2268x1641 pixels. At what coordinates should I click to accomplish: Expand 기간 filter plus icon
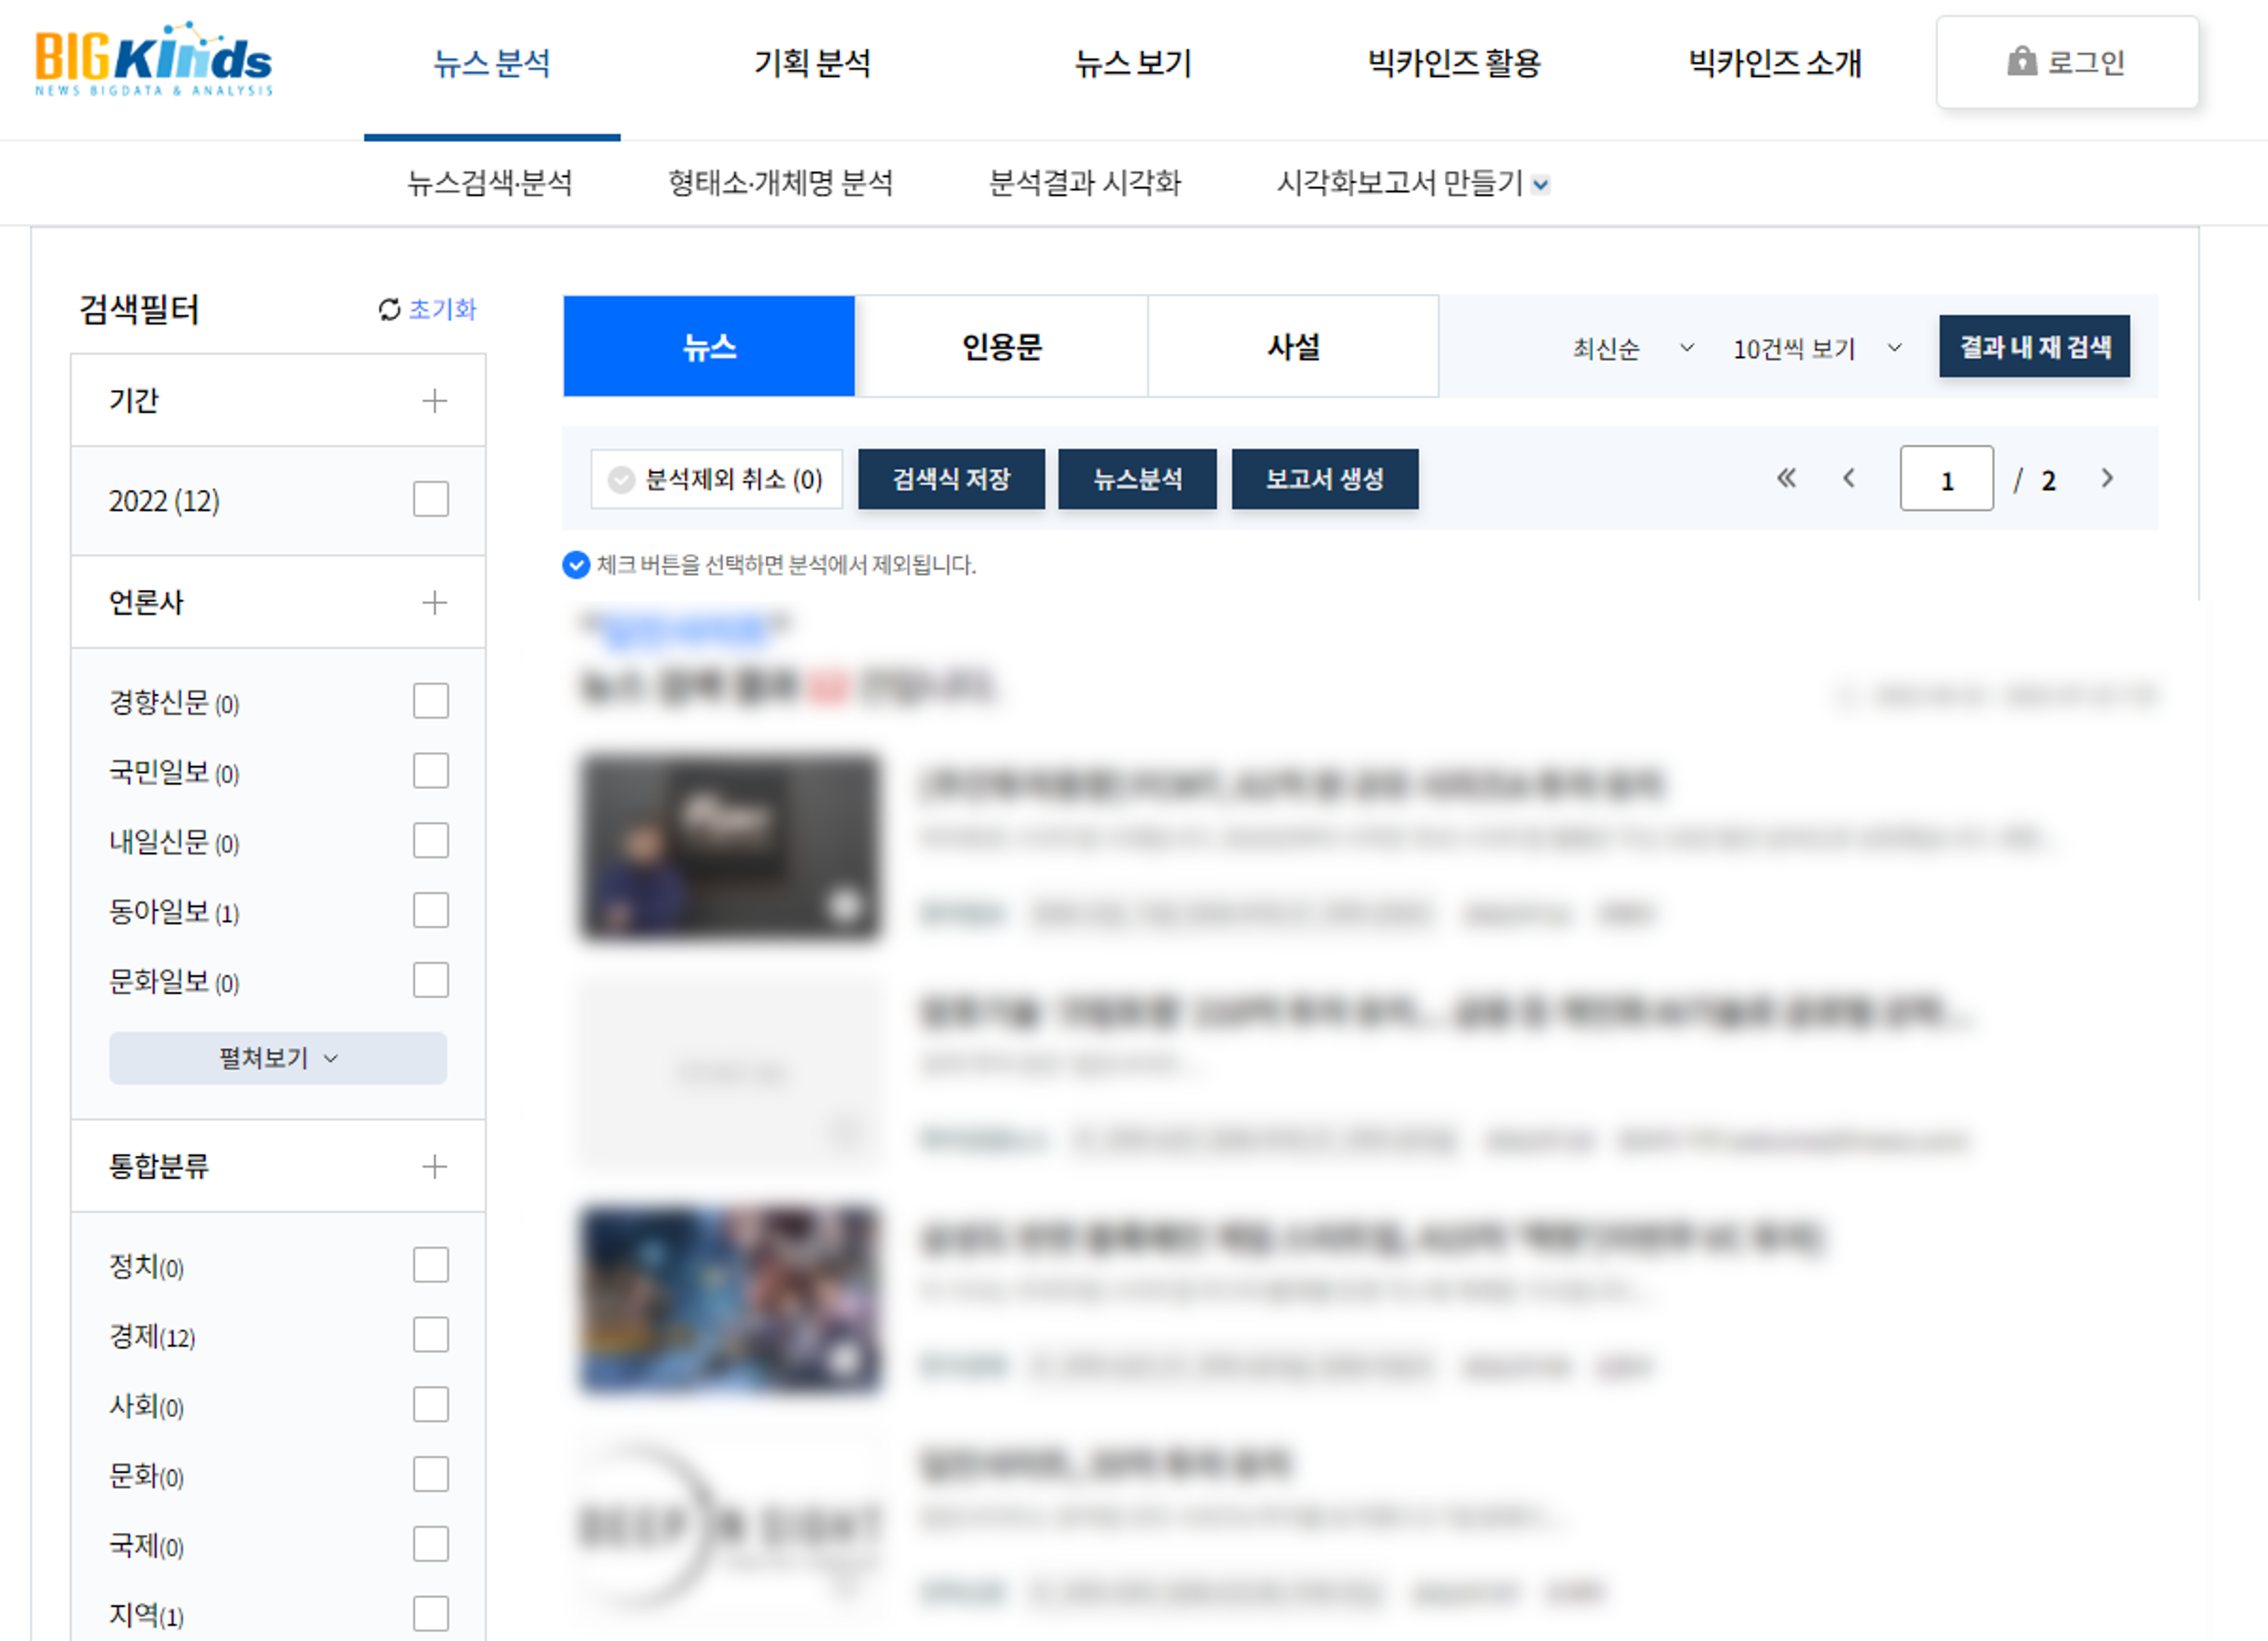pos(434,401)
